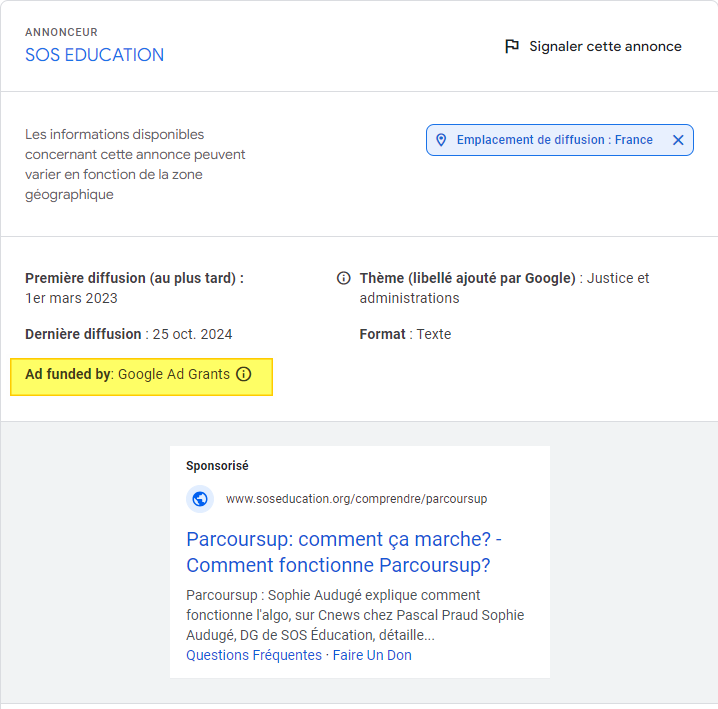The image size is (718, 709).
Task: Click the globe icon in the sponsored ad
Action: (x=200, y=499)
